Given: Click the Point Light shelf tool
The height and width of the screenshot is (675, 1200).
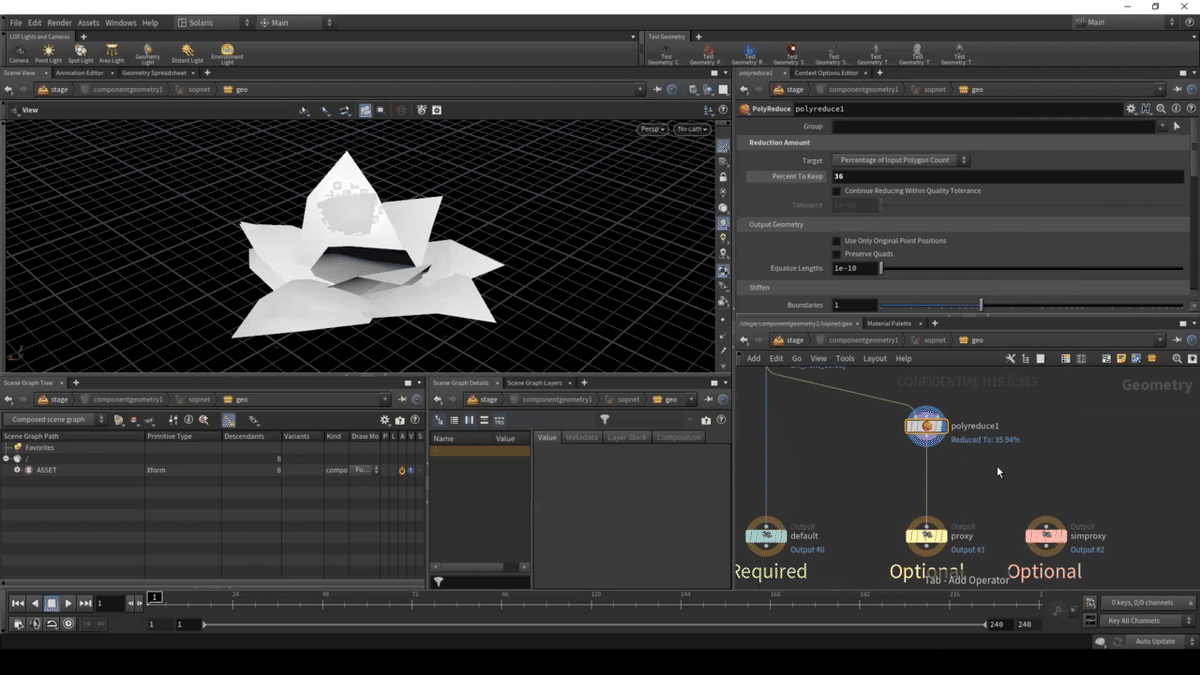Looking at the screenshot, I should (x=48, y=53).
